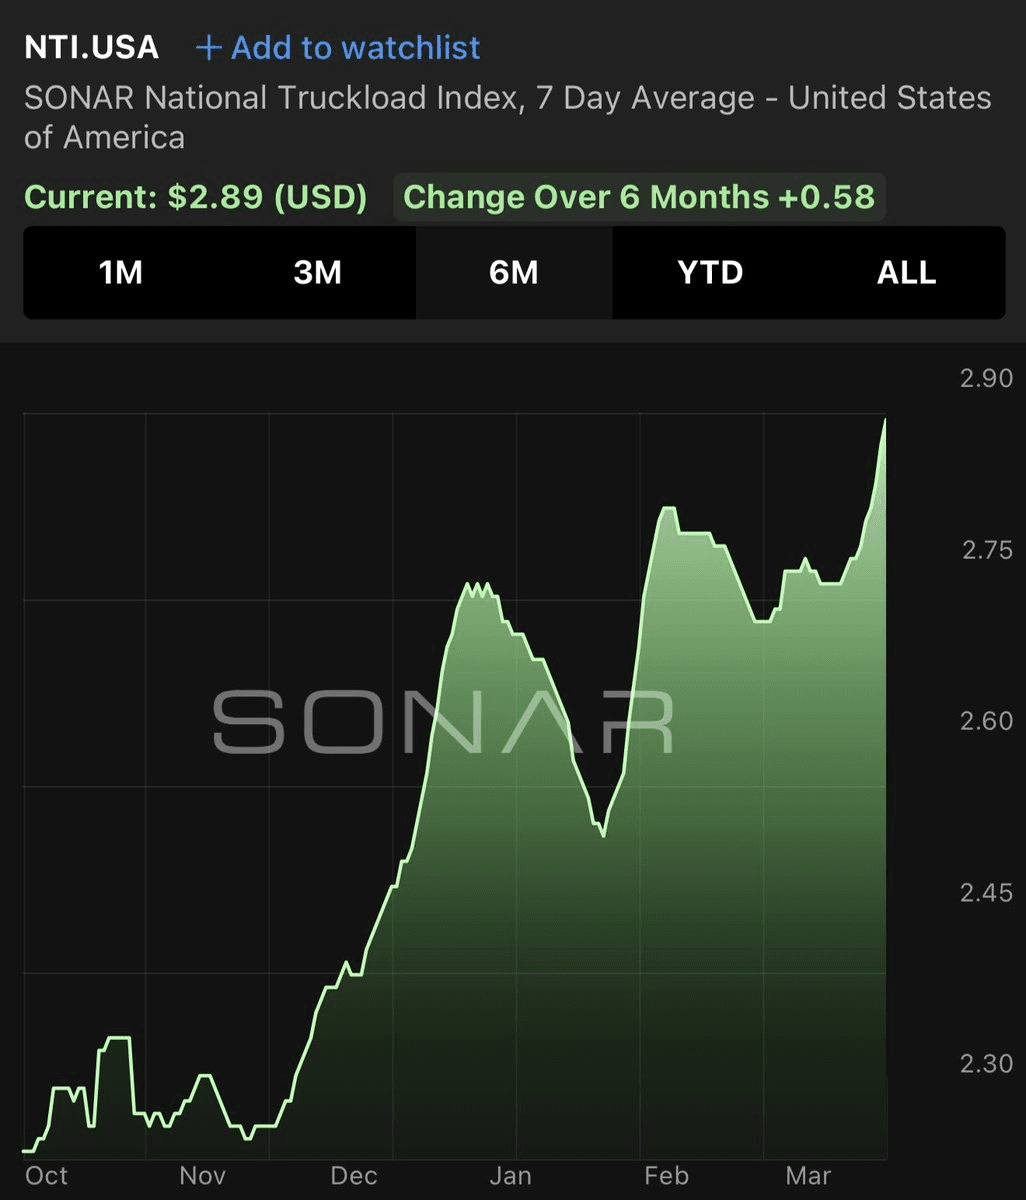The width and height of the screenshot is (1026, 1200).
Task: Select the Dec marker on the time axis
Action: tap(353, 1175)
